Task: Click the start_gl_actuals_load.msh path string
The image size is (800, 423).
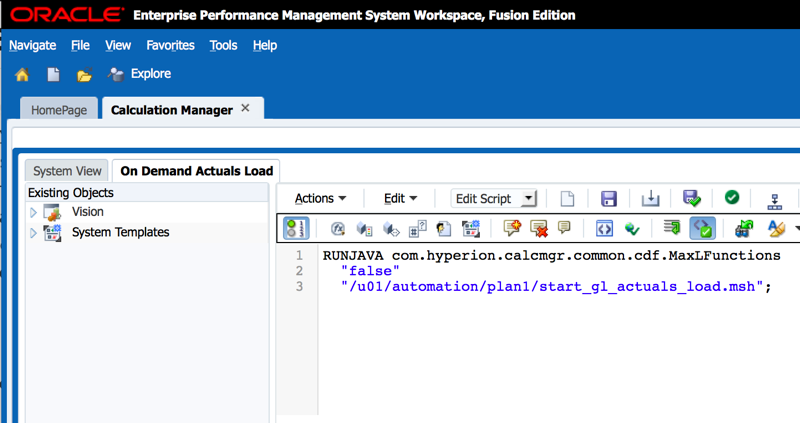Action: click(x=552, y=287)
